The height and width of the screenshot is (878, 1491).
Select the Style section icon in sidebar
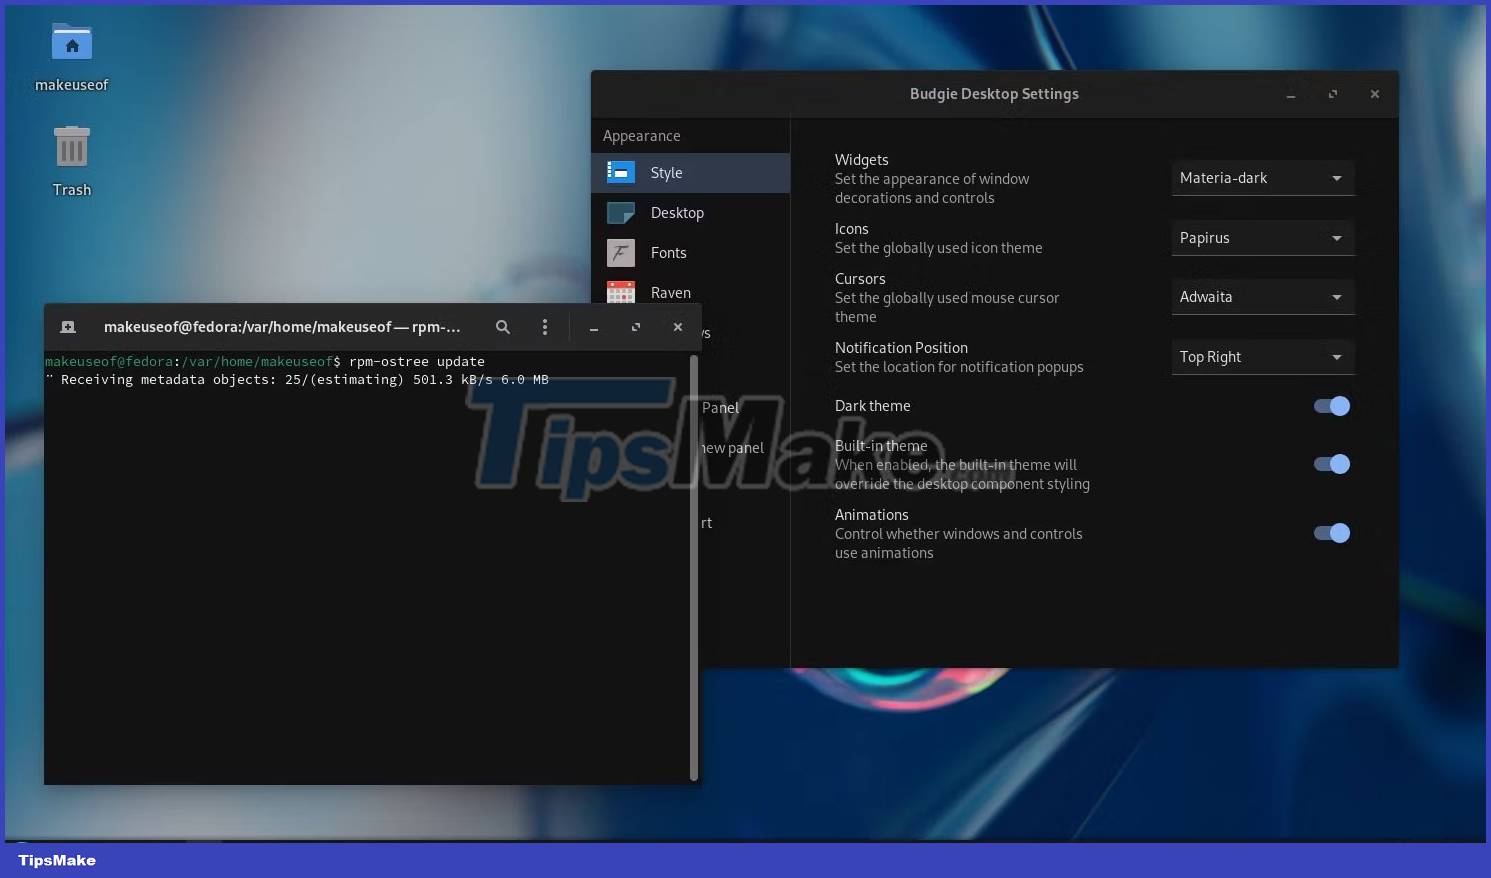pos(620,172)
